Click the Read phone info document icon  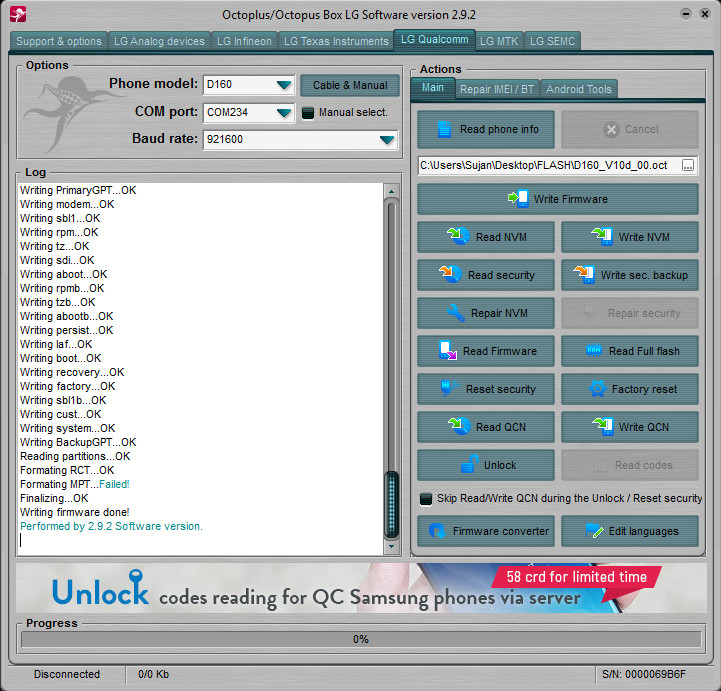(444, 129)
